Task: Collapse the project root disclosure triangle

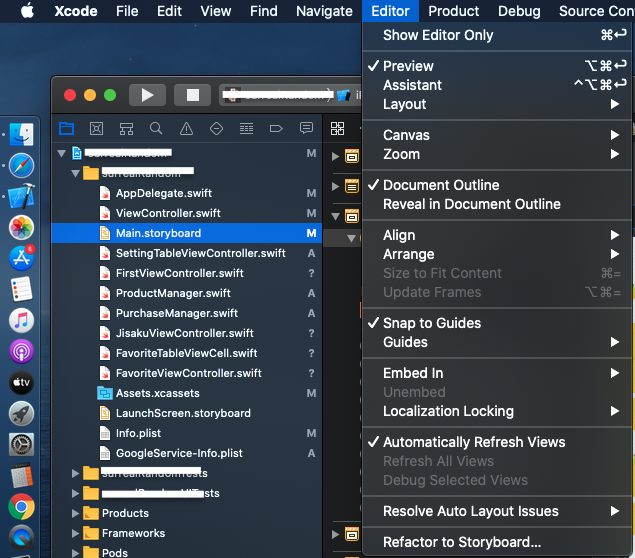Action: pyautogui.click(x=62, y=153)
